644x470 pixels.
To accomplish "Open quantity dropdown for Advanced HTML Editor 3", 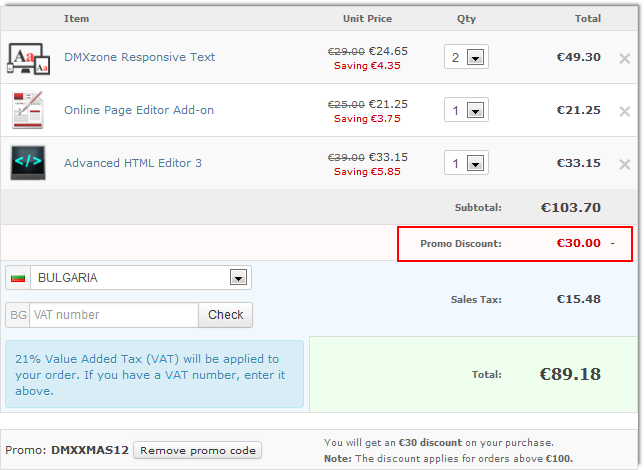I will point(466,163).
